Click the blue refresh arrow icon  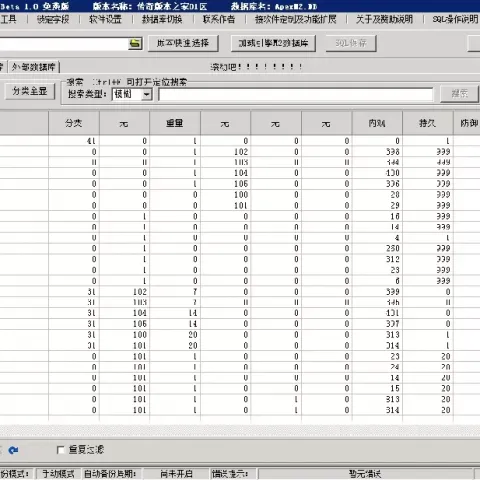(x=13, y=450)
